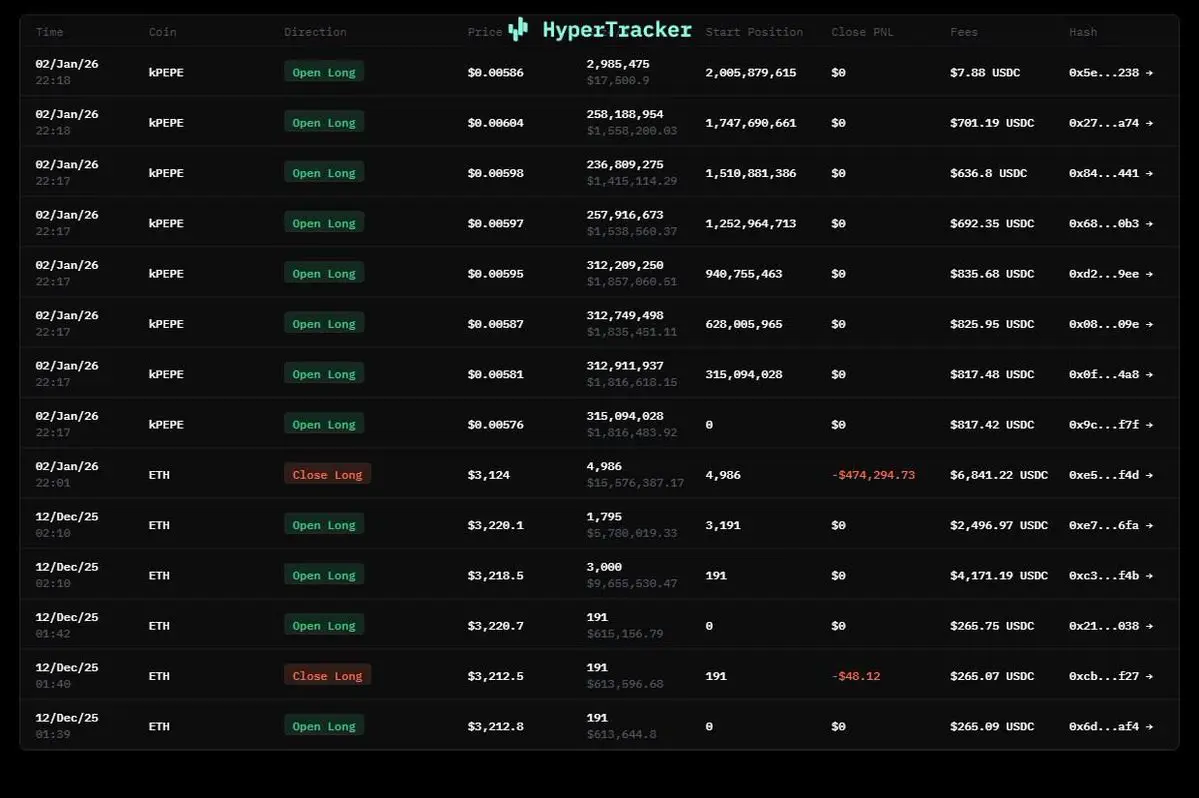
Task: Click arrow icon next to 0xd2...9ee
Action: pyautogui.click(x=1149, y=274)
